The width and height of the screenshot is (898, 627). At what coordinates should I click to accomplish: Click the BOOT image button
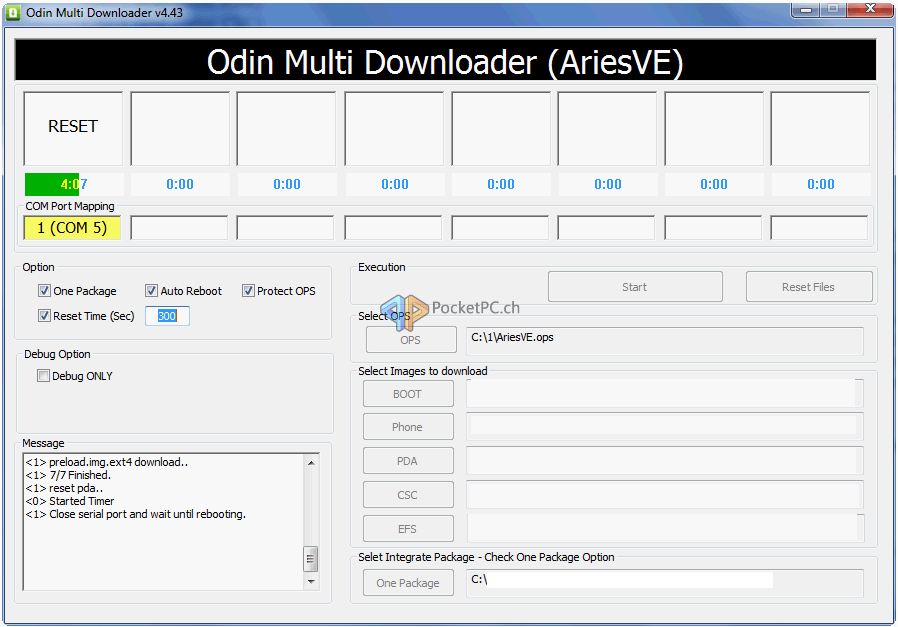coord(408,394)
